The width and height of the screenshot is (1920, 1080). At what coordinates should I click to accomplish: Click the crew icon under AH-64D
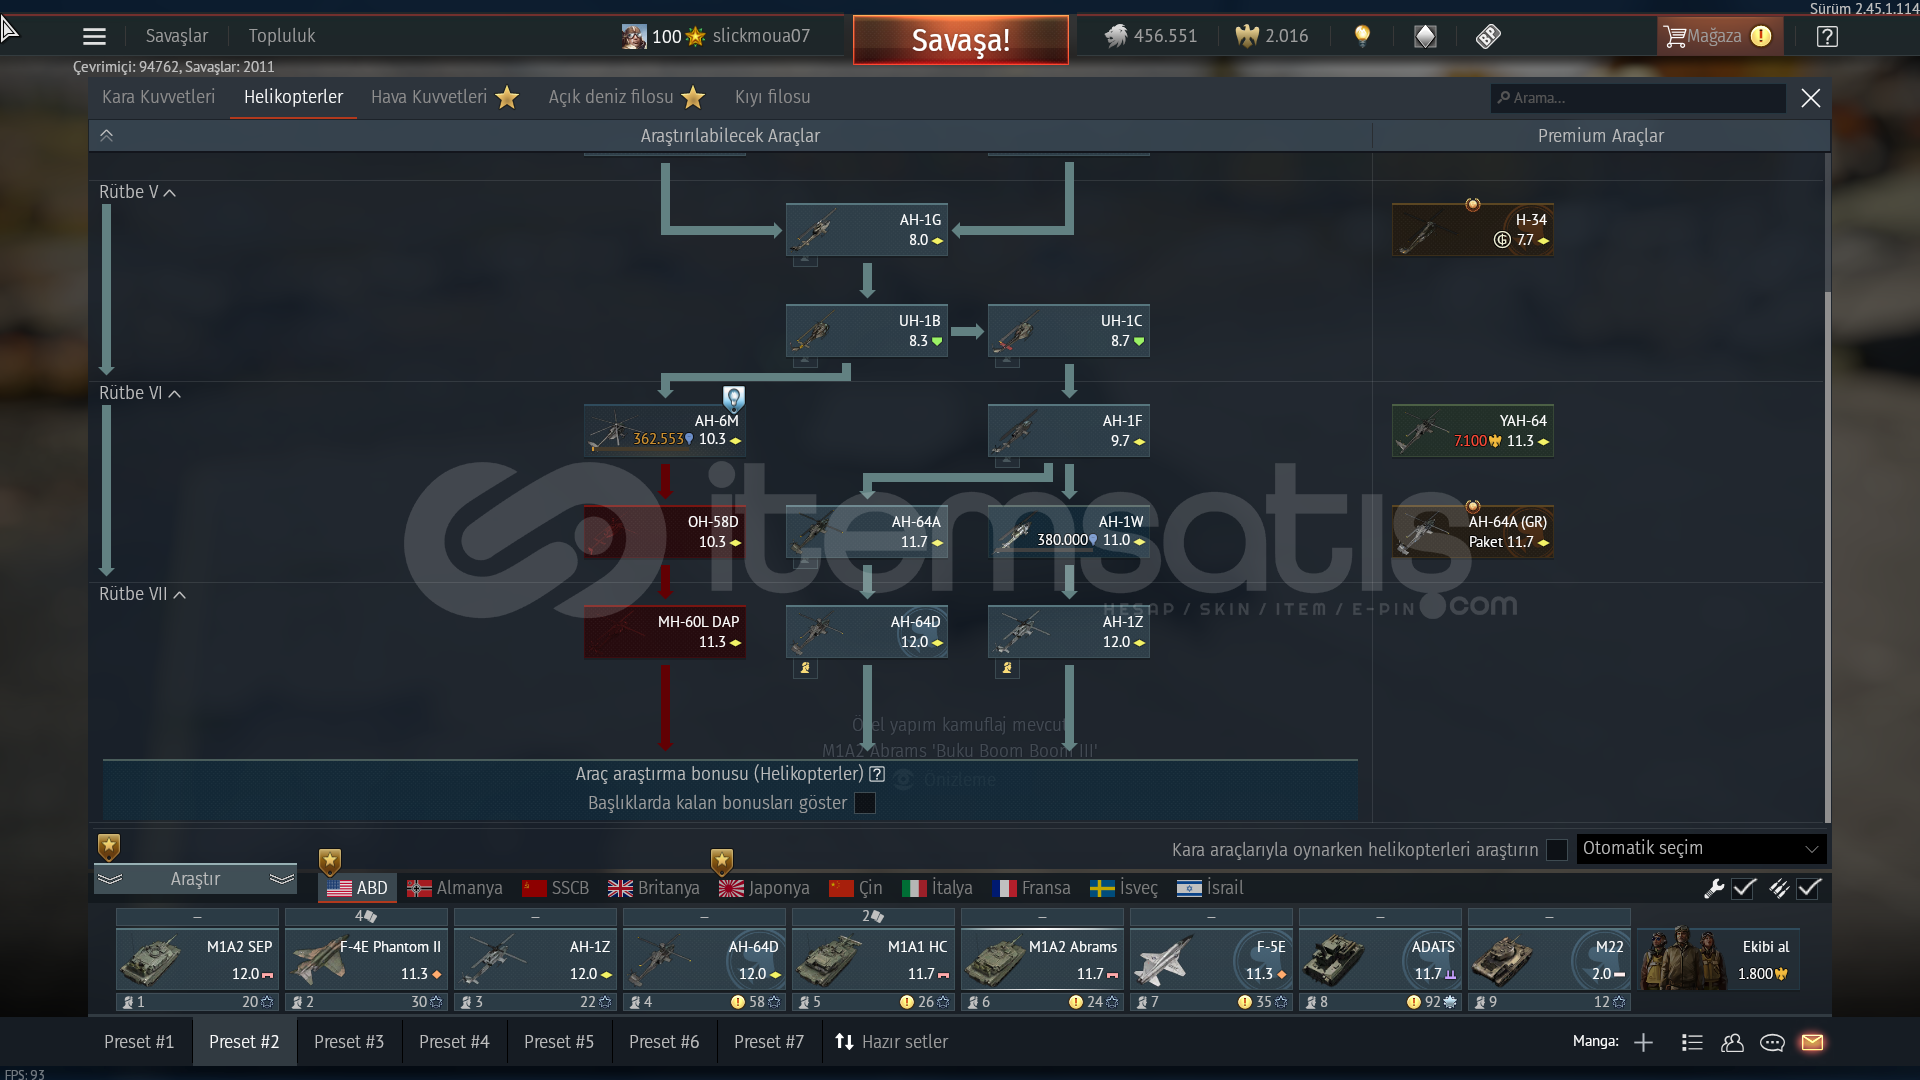pyautogui.click(x=805, y=668)
